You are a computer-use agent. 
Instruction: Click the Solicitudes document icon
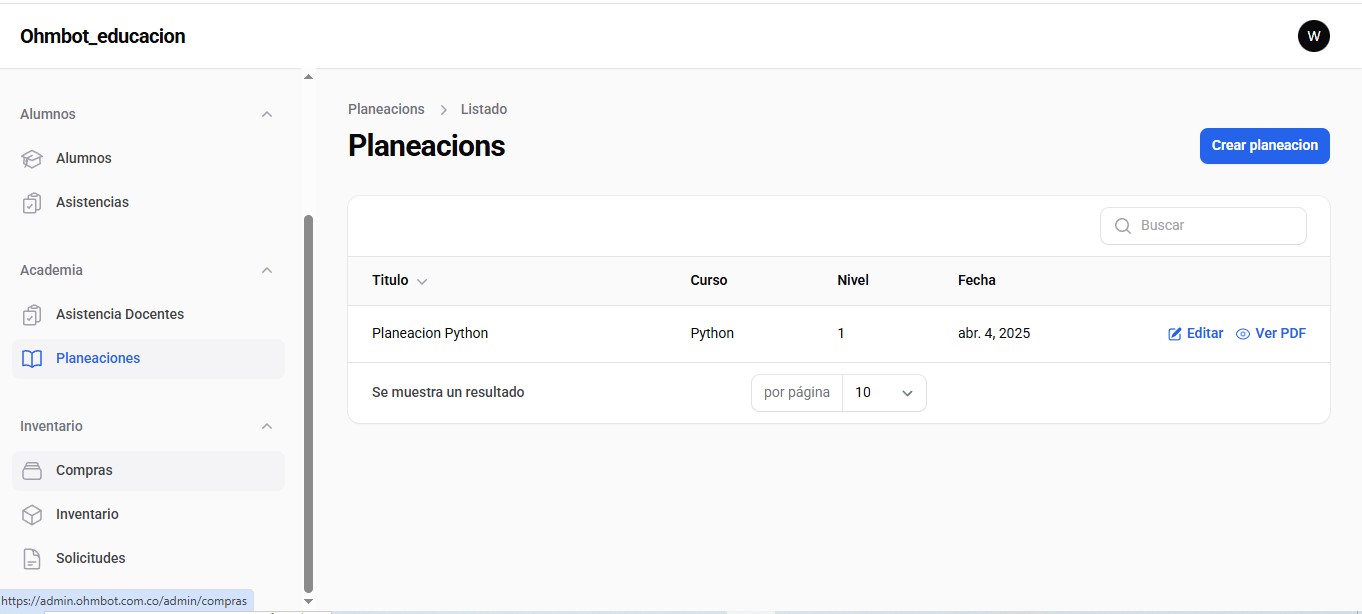point(32,559)
